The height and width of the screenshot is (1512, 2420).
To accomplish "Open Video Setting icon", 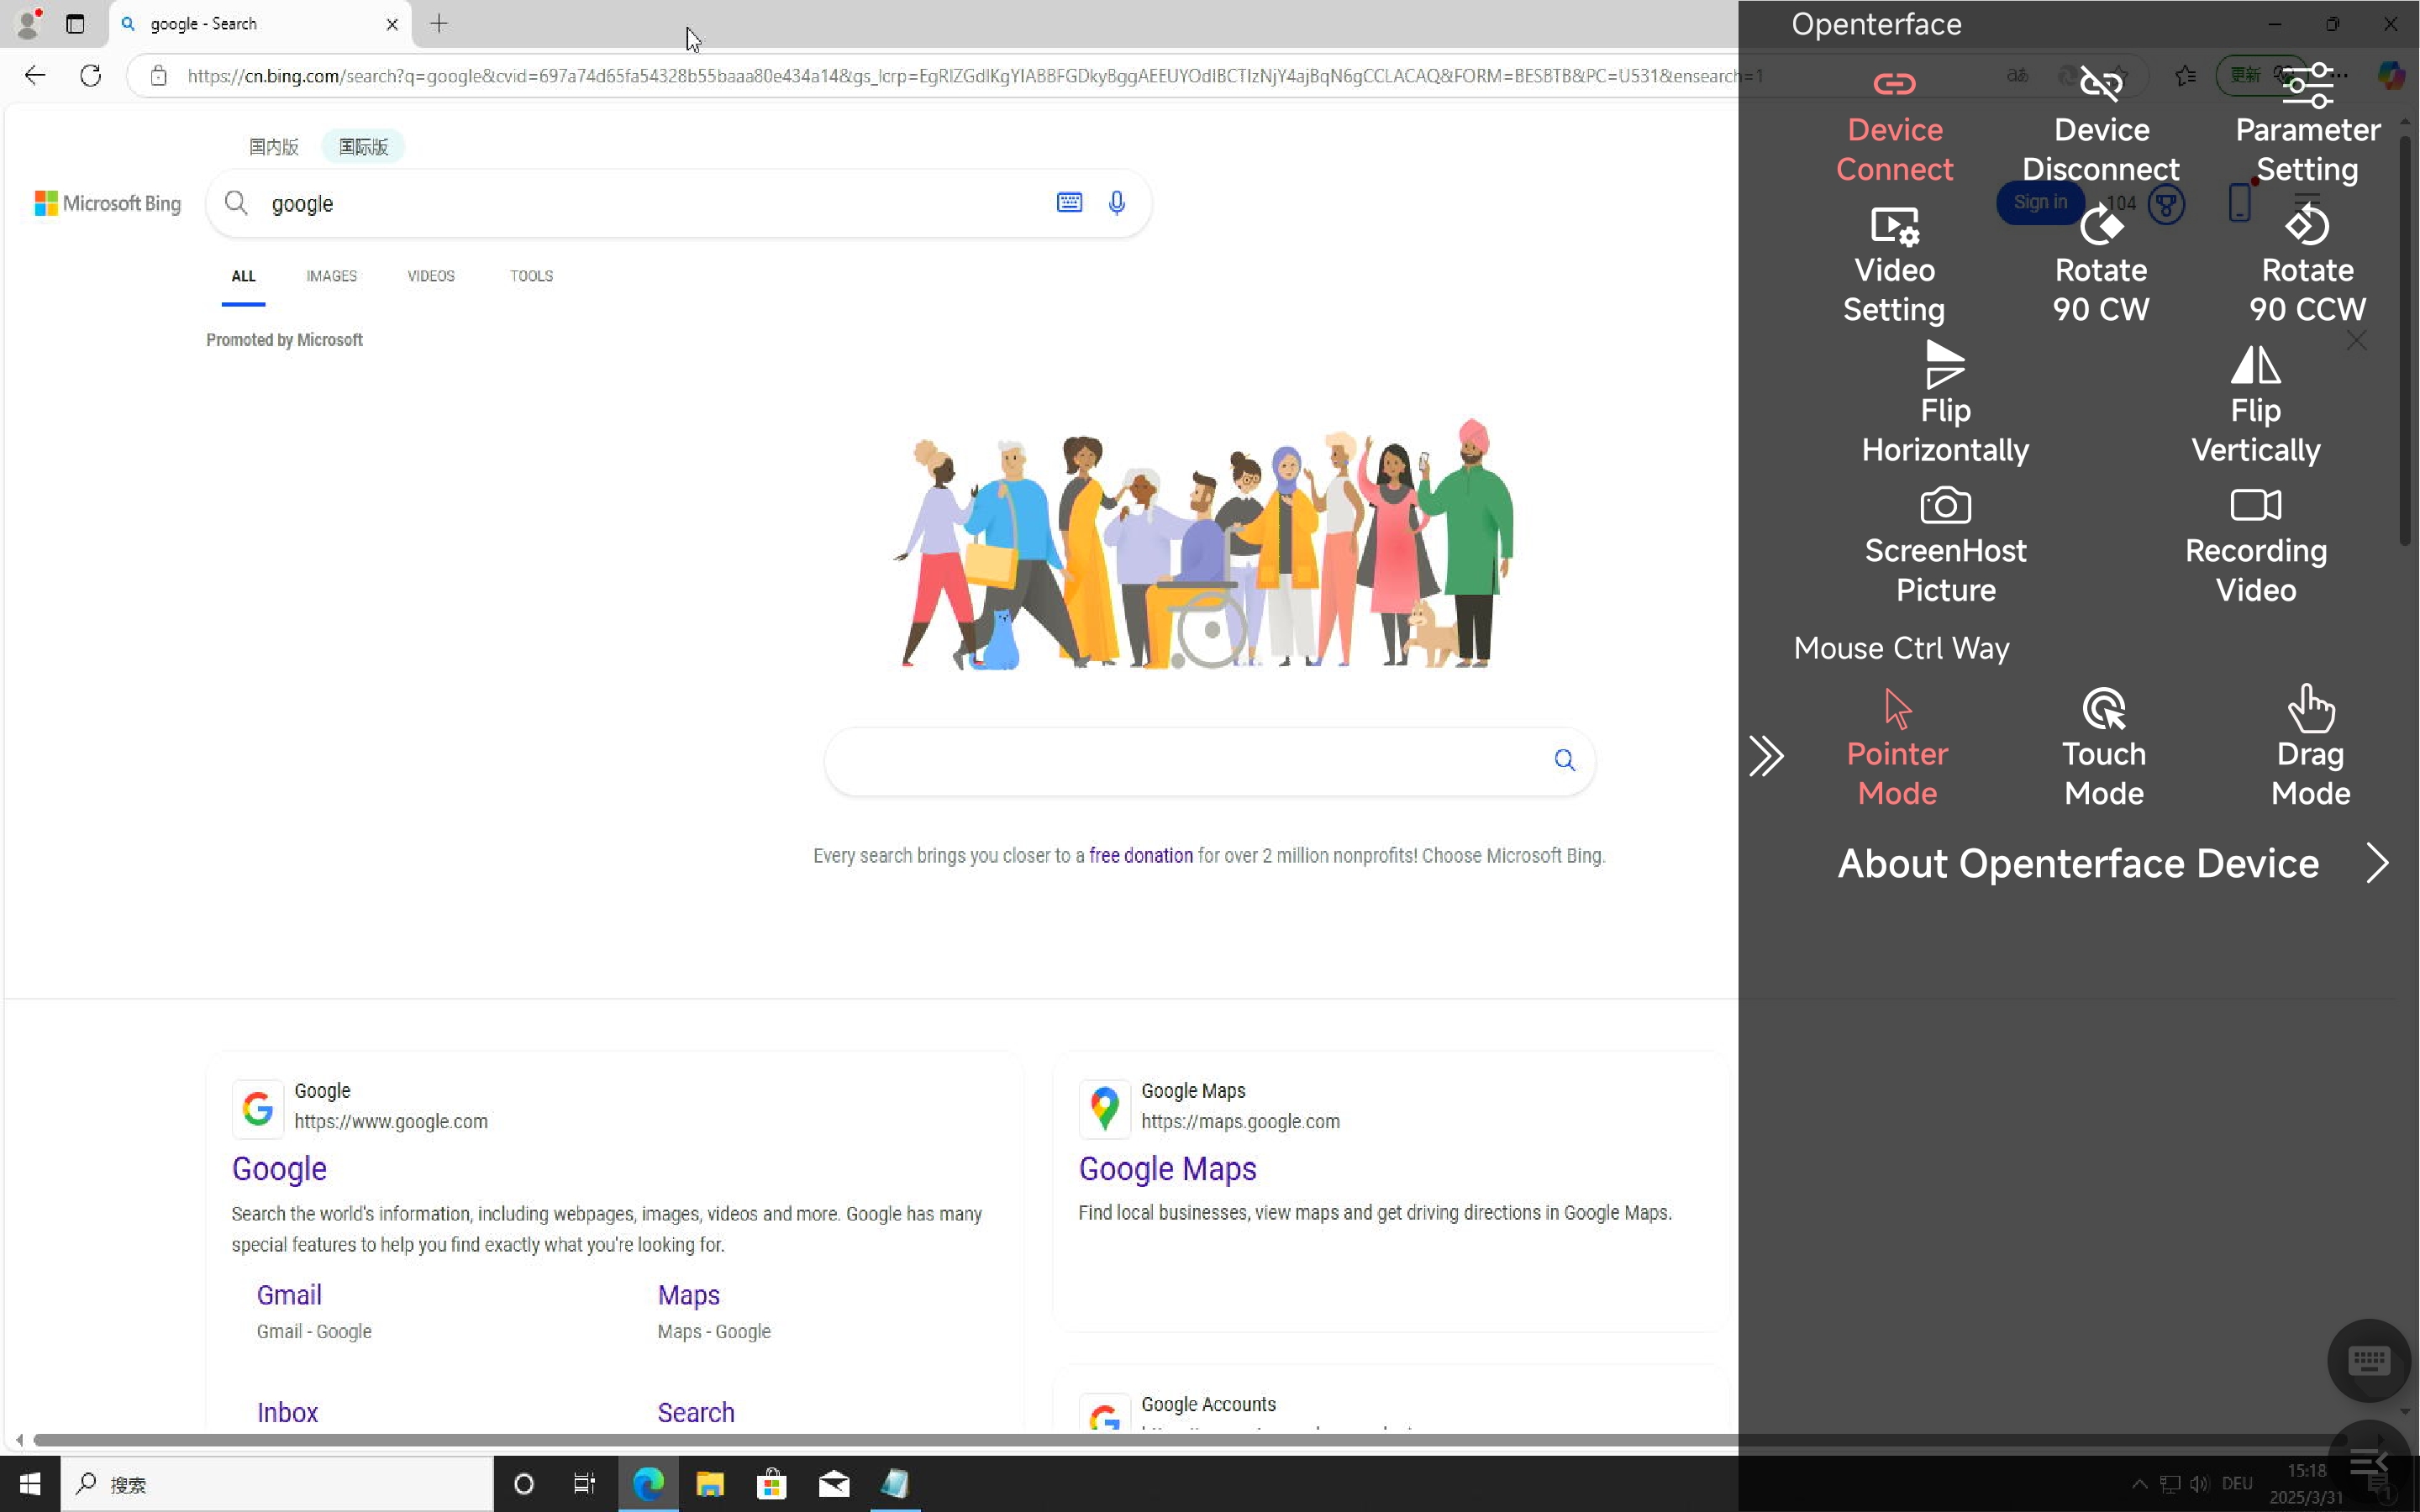I will point(1894,226).
